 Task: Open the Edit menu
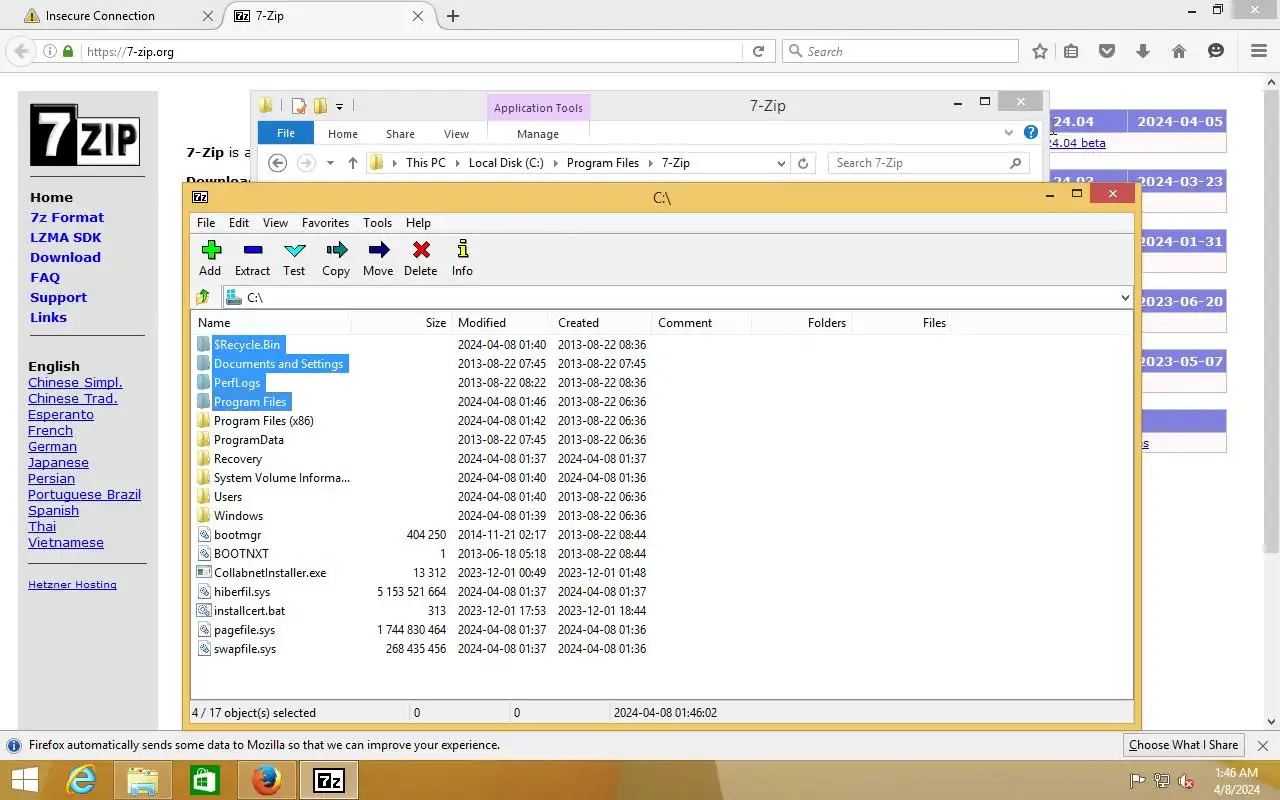[x=239, y=223]
